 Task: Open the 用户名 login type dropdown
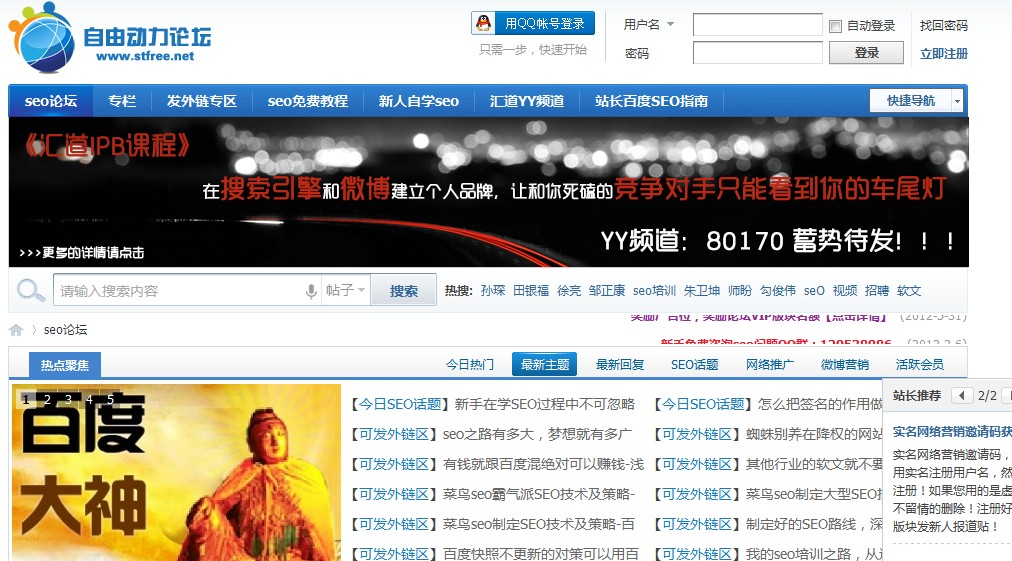pyautogui.click(x=648, y=25)
